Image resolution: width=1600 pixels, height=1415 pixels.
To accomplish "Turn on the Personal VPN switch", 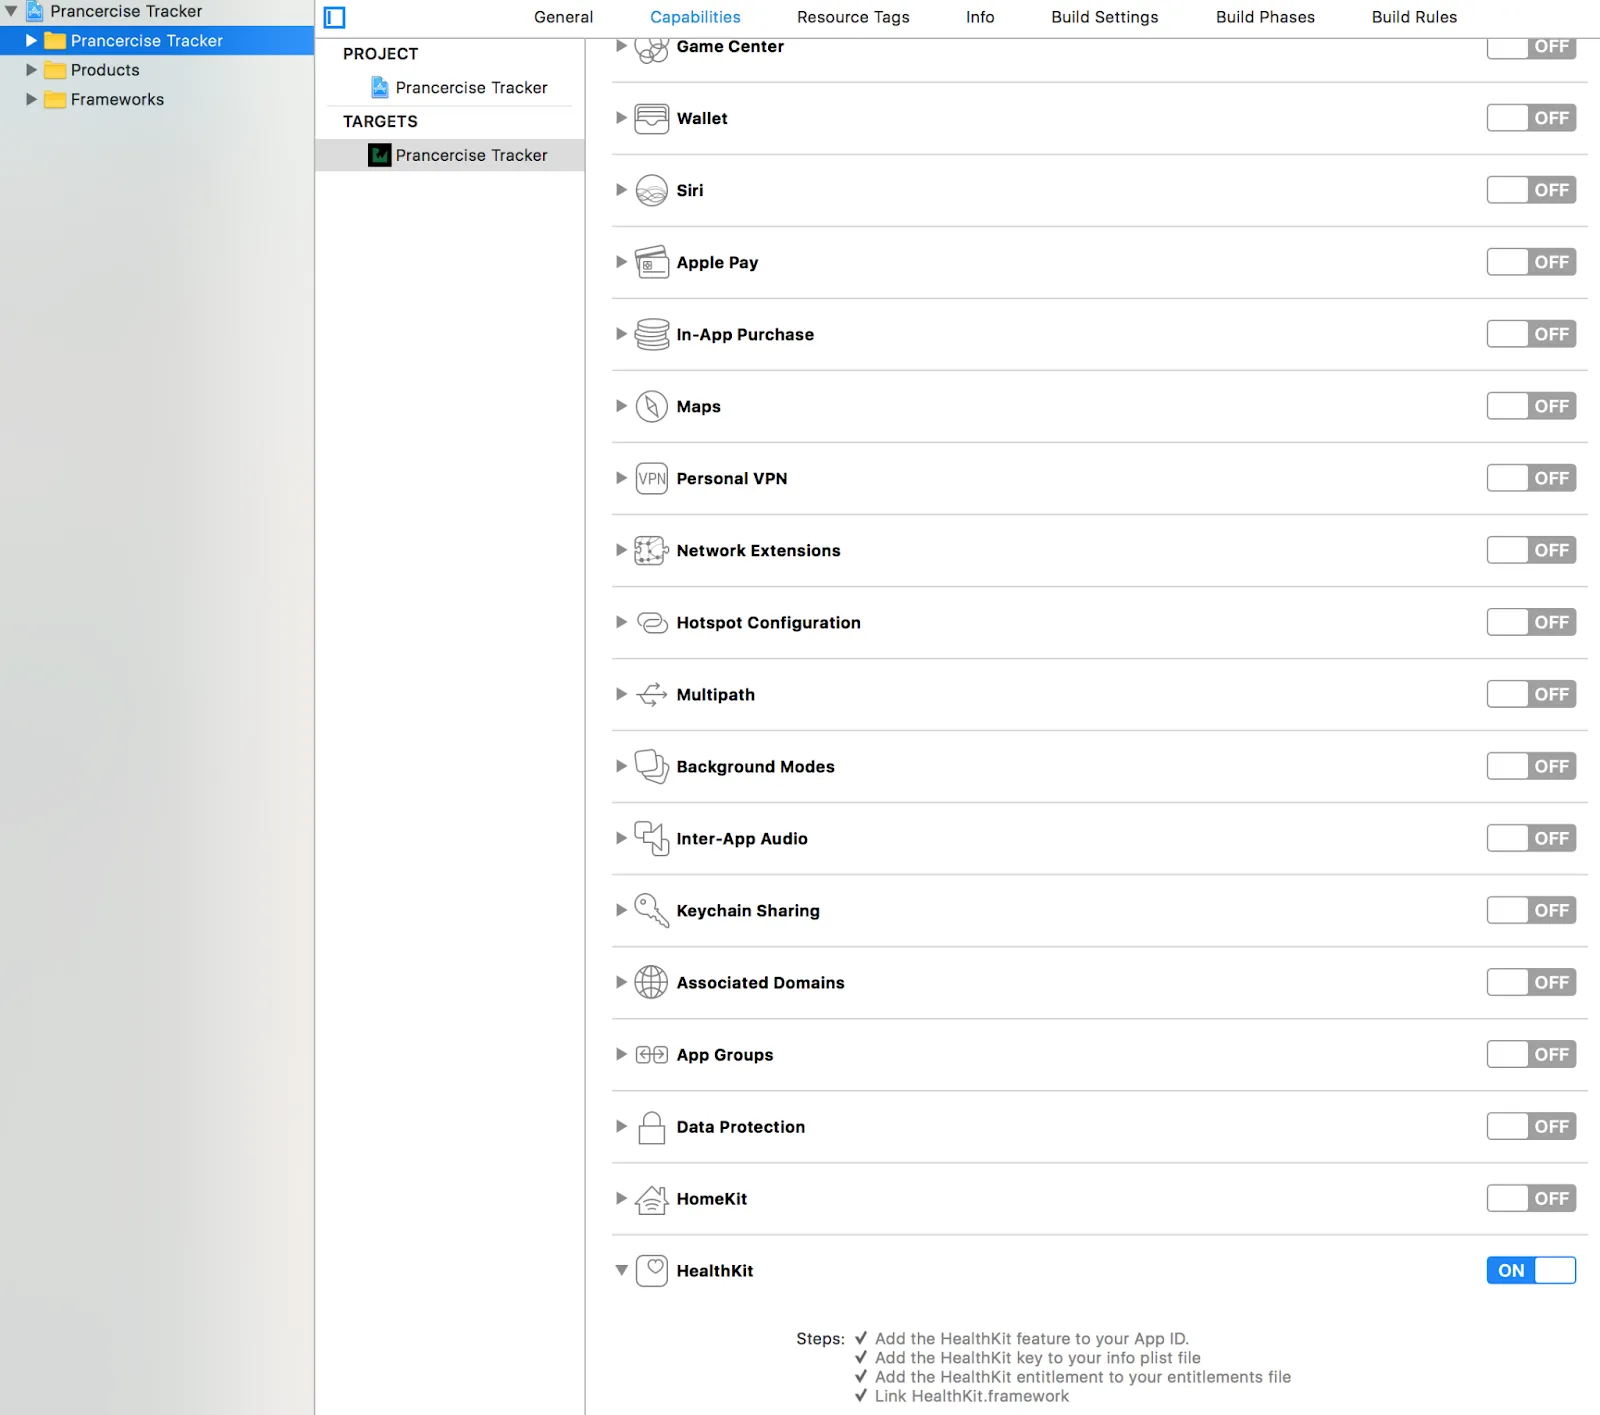I will coord(1531,478).
